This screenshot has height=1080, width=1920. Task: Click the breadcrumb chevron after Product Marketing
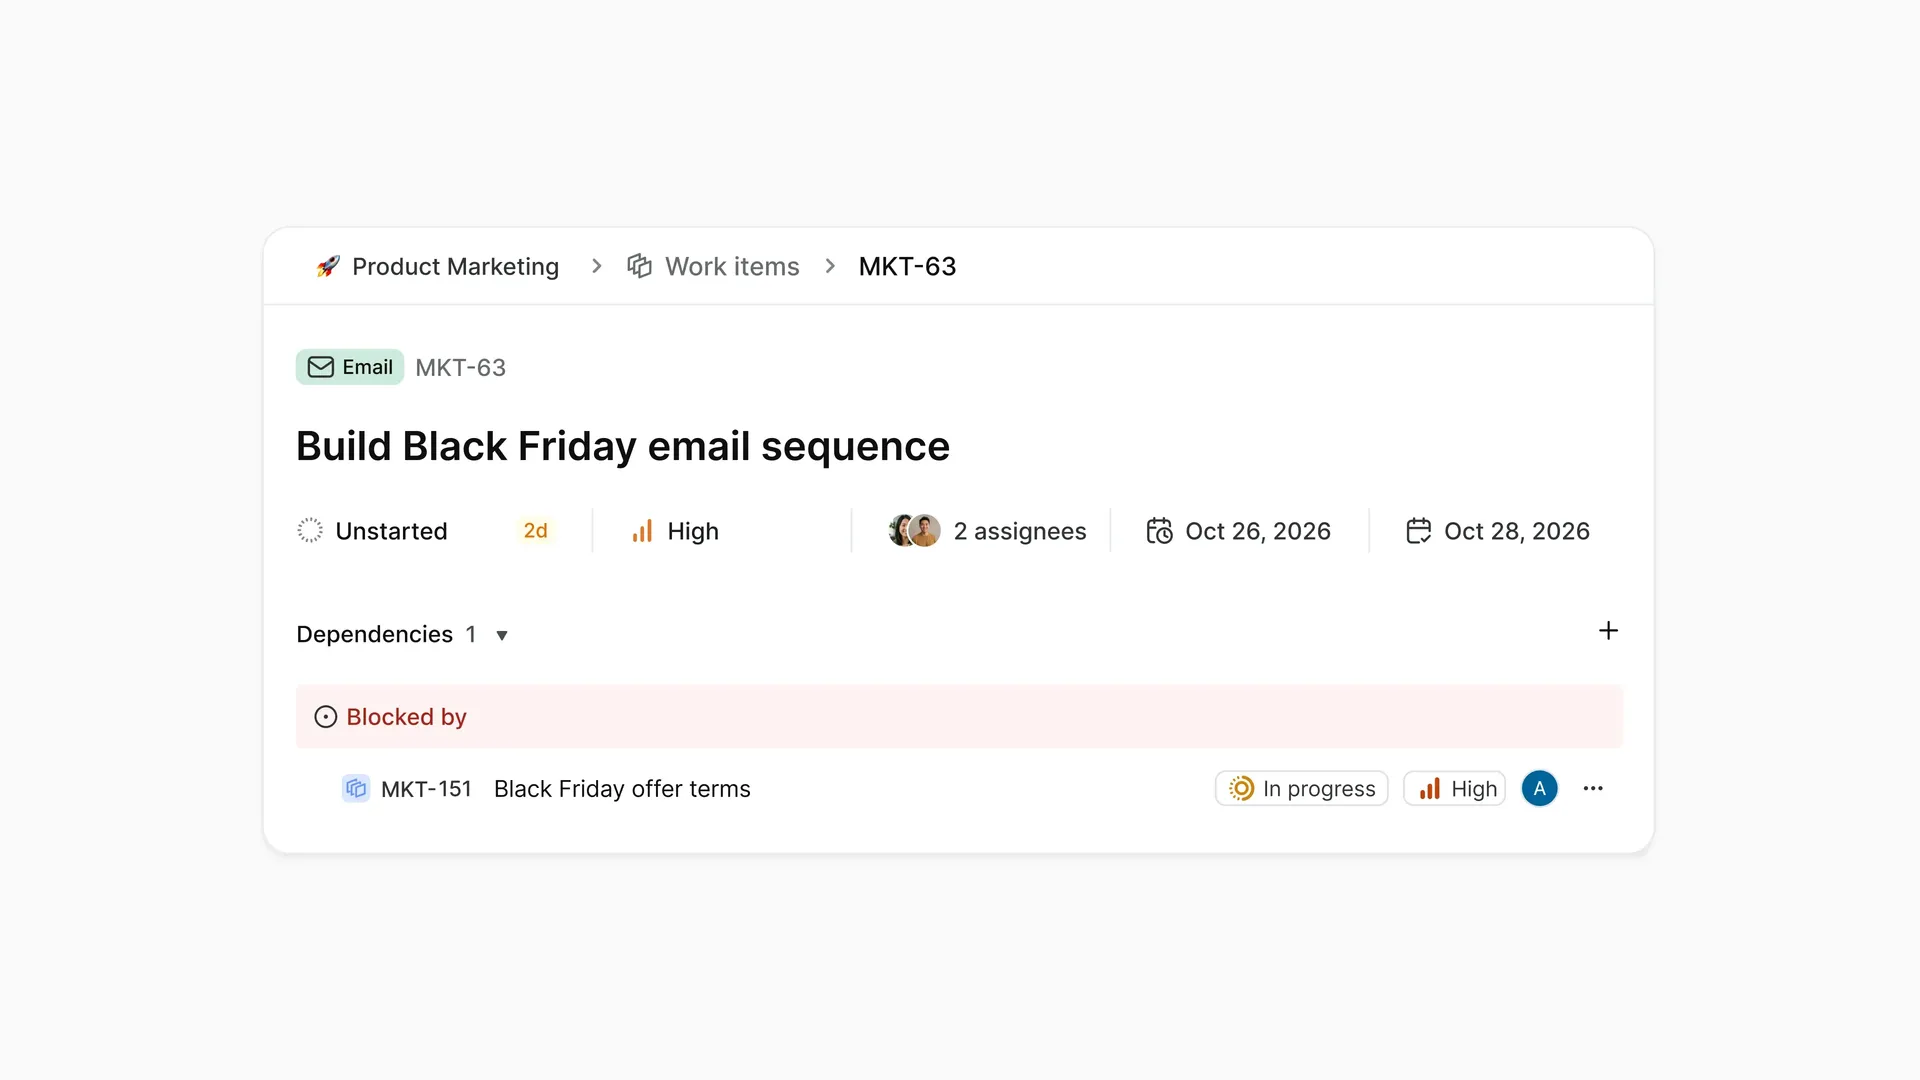pyautogui.click(x=597, y=266)
